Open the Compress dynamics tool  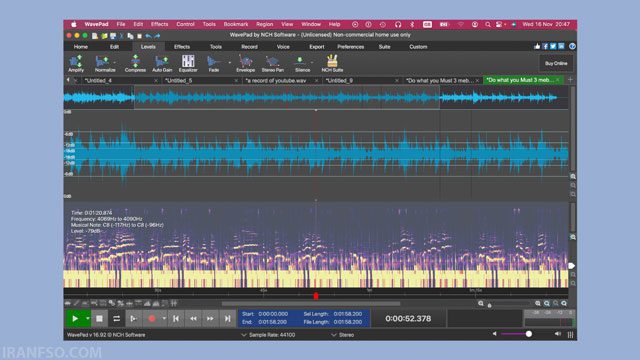click(x=135, y=63)
